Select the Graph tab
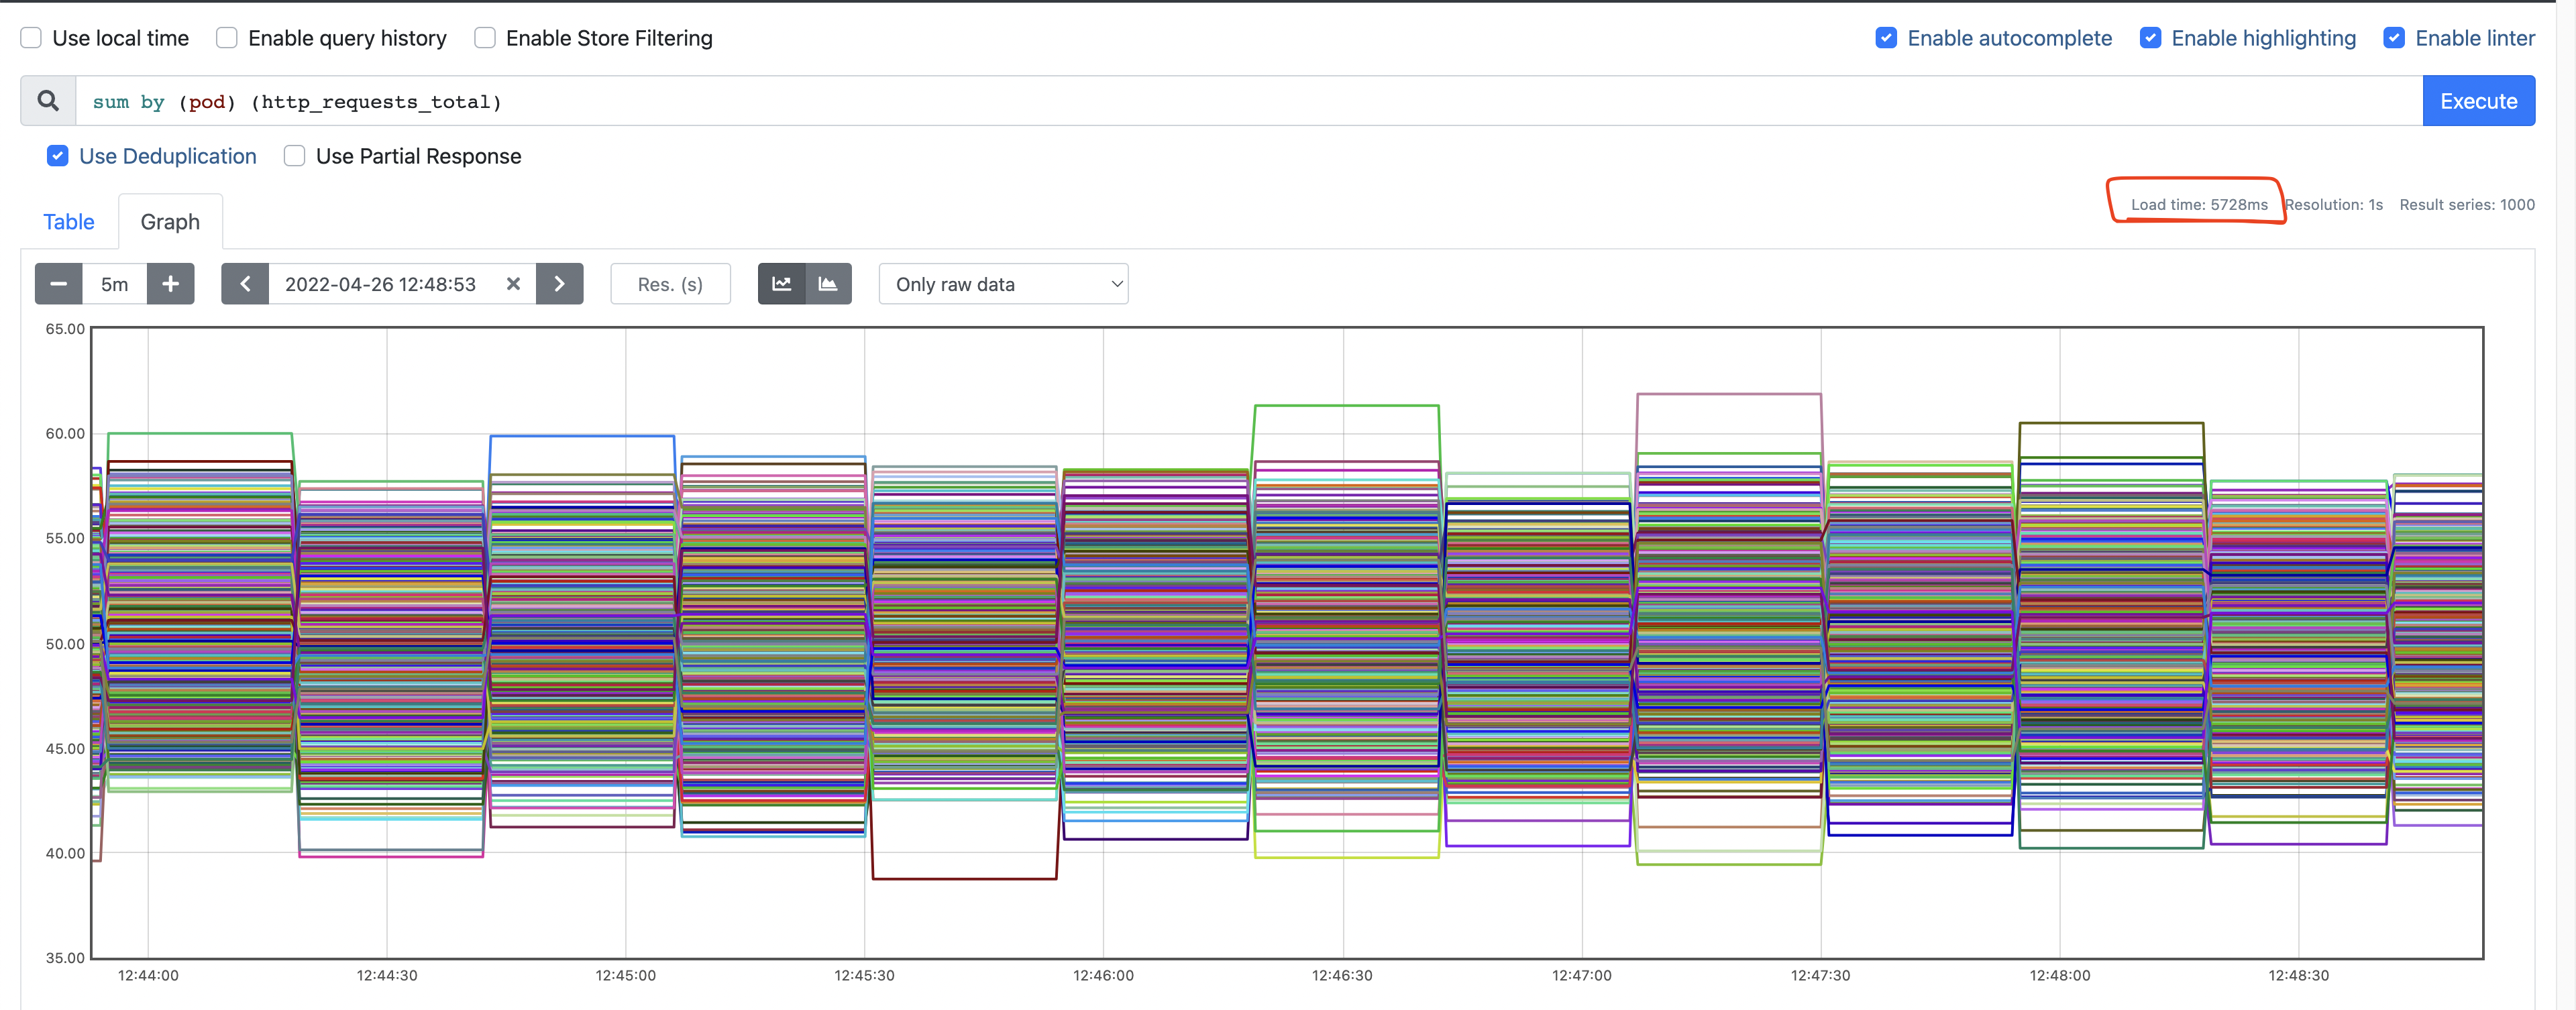The width and height of the screenshot is (2576, 1010). pyautogui.click(x=169, y=221)
